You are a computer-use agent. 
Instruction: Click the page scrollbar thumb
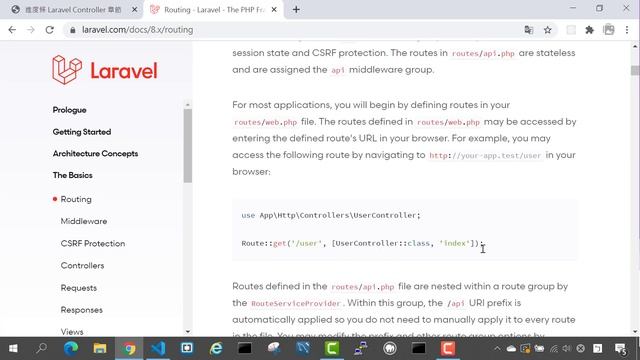tap(635, 70)
